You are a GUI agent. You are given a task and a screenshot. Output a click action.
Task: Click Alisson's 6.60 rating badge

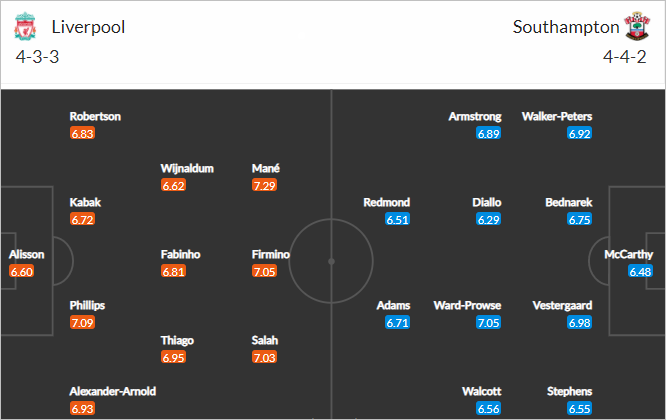21,271
